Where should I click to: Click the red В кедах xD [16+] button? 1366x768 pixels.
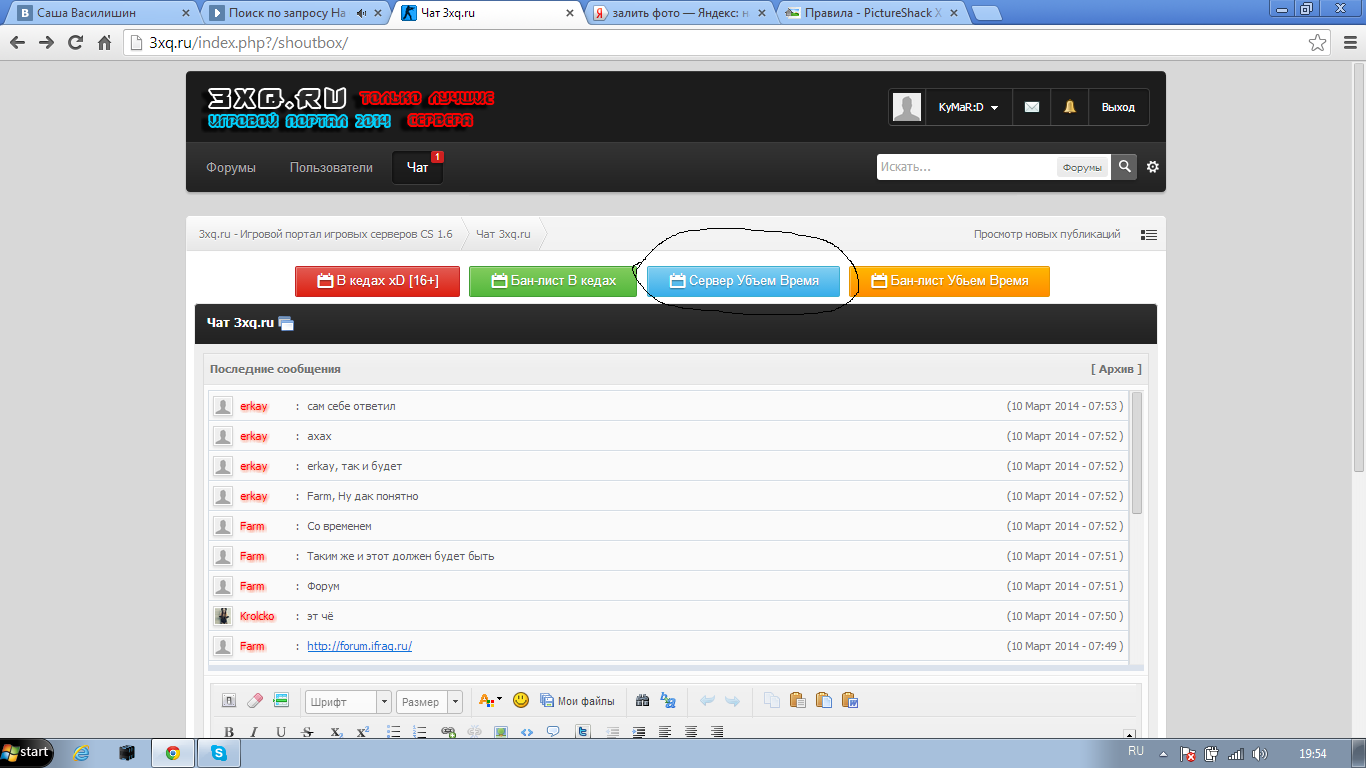(x=377, y=281)
